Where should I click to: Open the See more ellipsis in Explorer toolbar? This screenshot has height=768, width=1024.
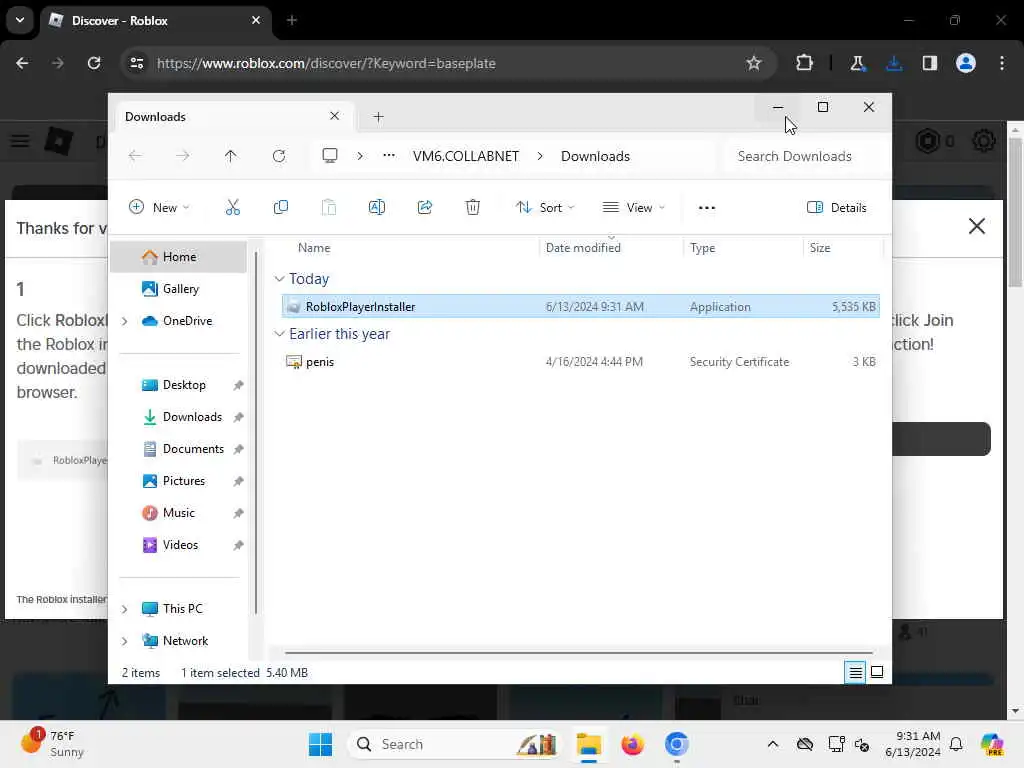point(707,208)
